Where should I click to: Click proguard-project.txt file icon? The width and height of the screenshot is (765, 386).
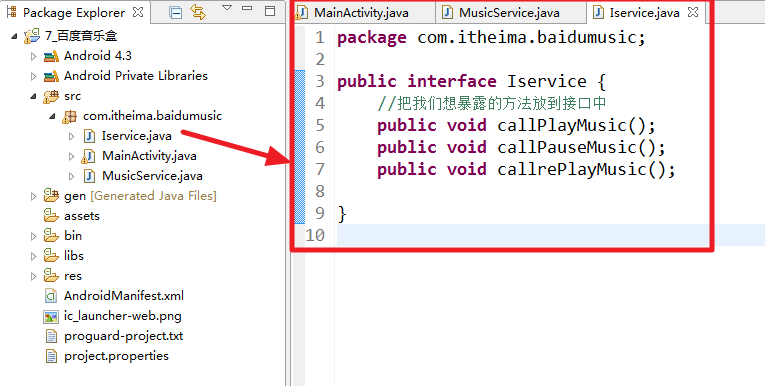click(x=51, y=336)
